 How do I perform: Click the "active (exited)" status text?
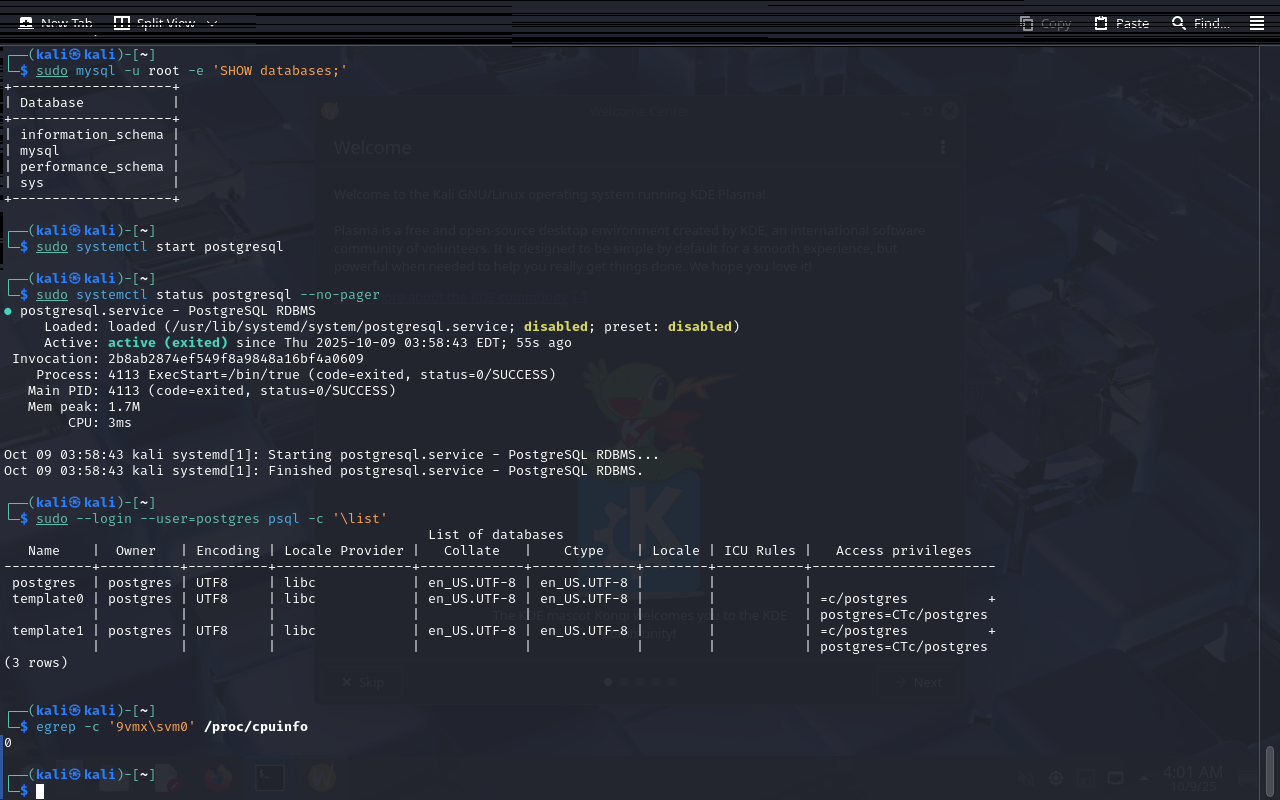click(168, 343)
